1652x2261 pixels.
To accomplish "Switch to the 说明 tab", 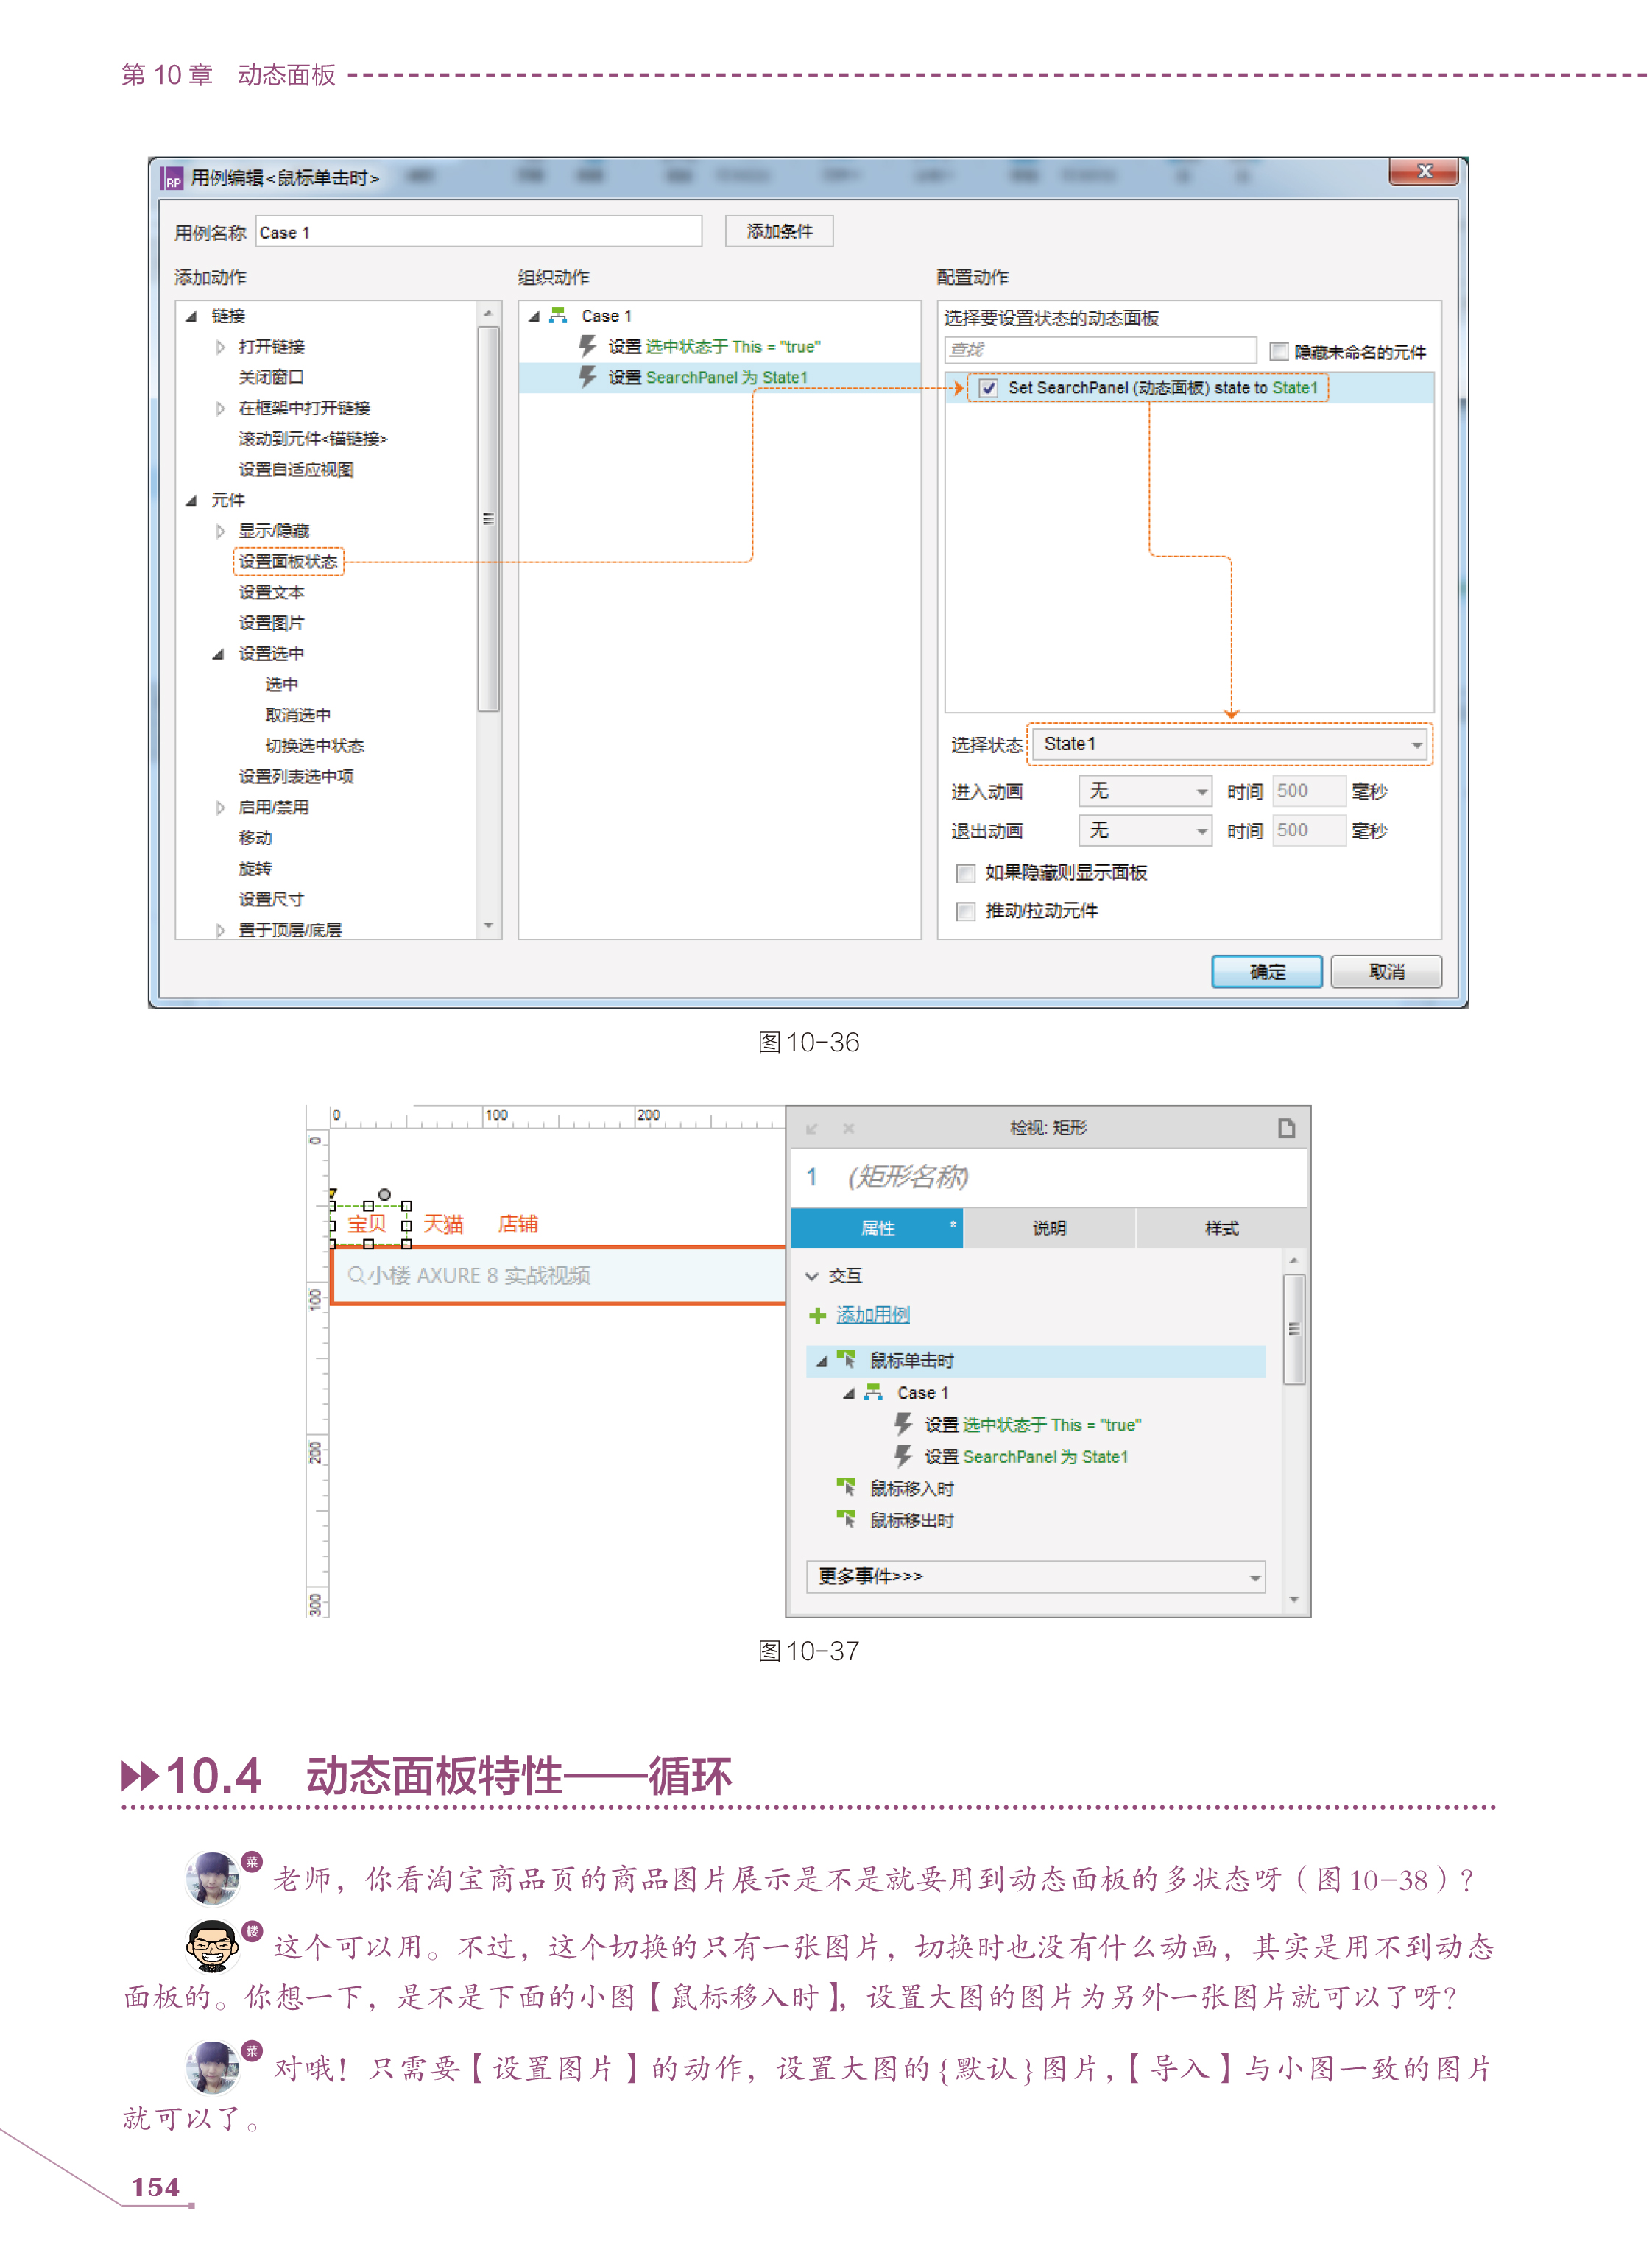I will [1049, 1228].
